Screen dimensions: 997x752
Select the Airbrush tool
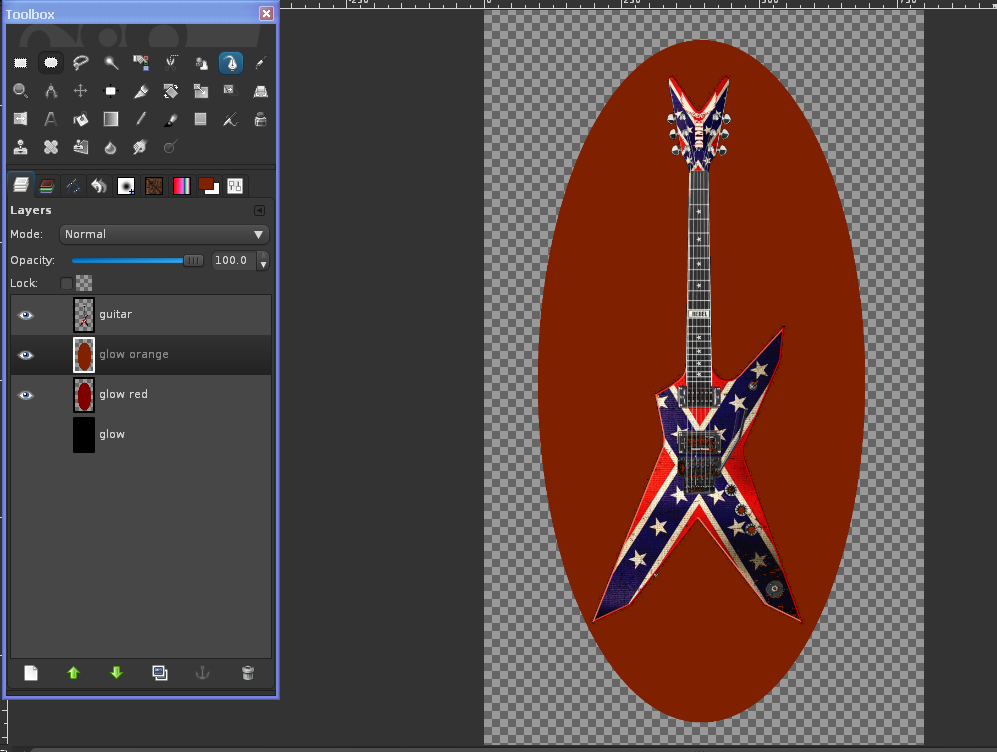[231, 119]
